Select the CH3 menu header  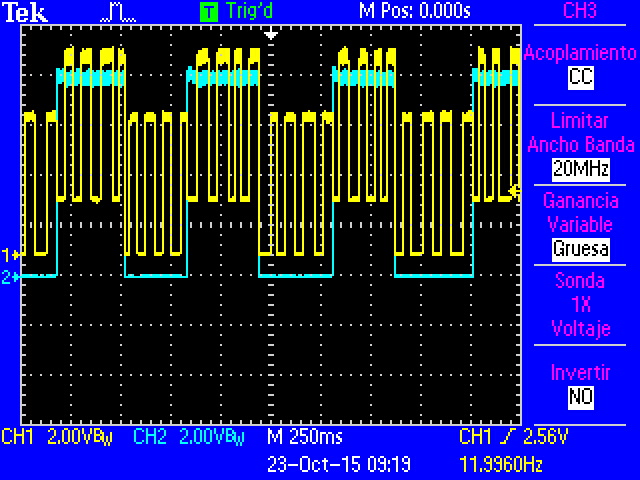point(580,11)
